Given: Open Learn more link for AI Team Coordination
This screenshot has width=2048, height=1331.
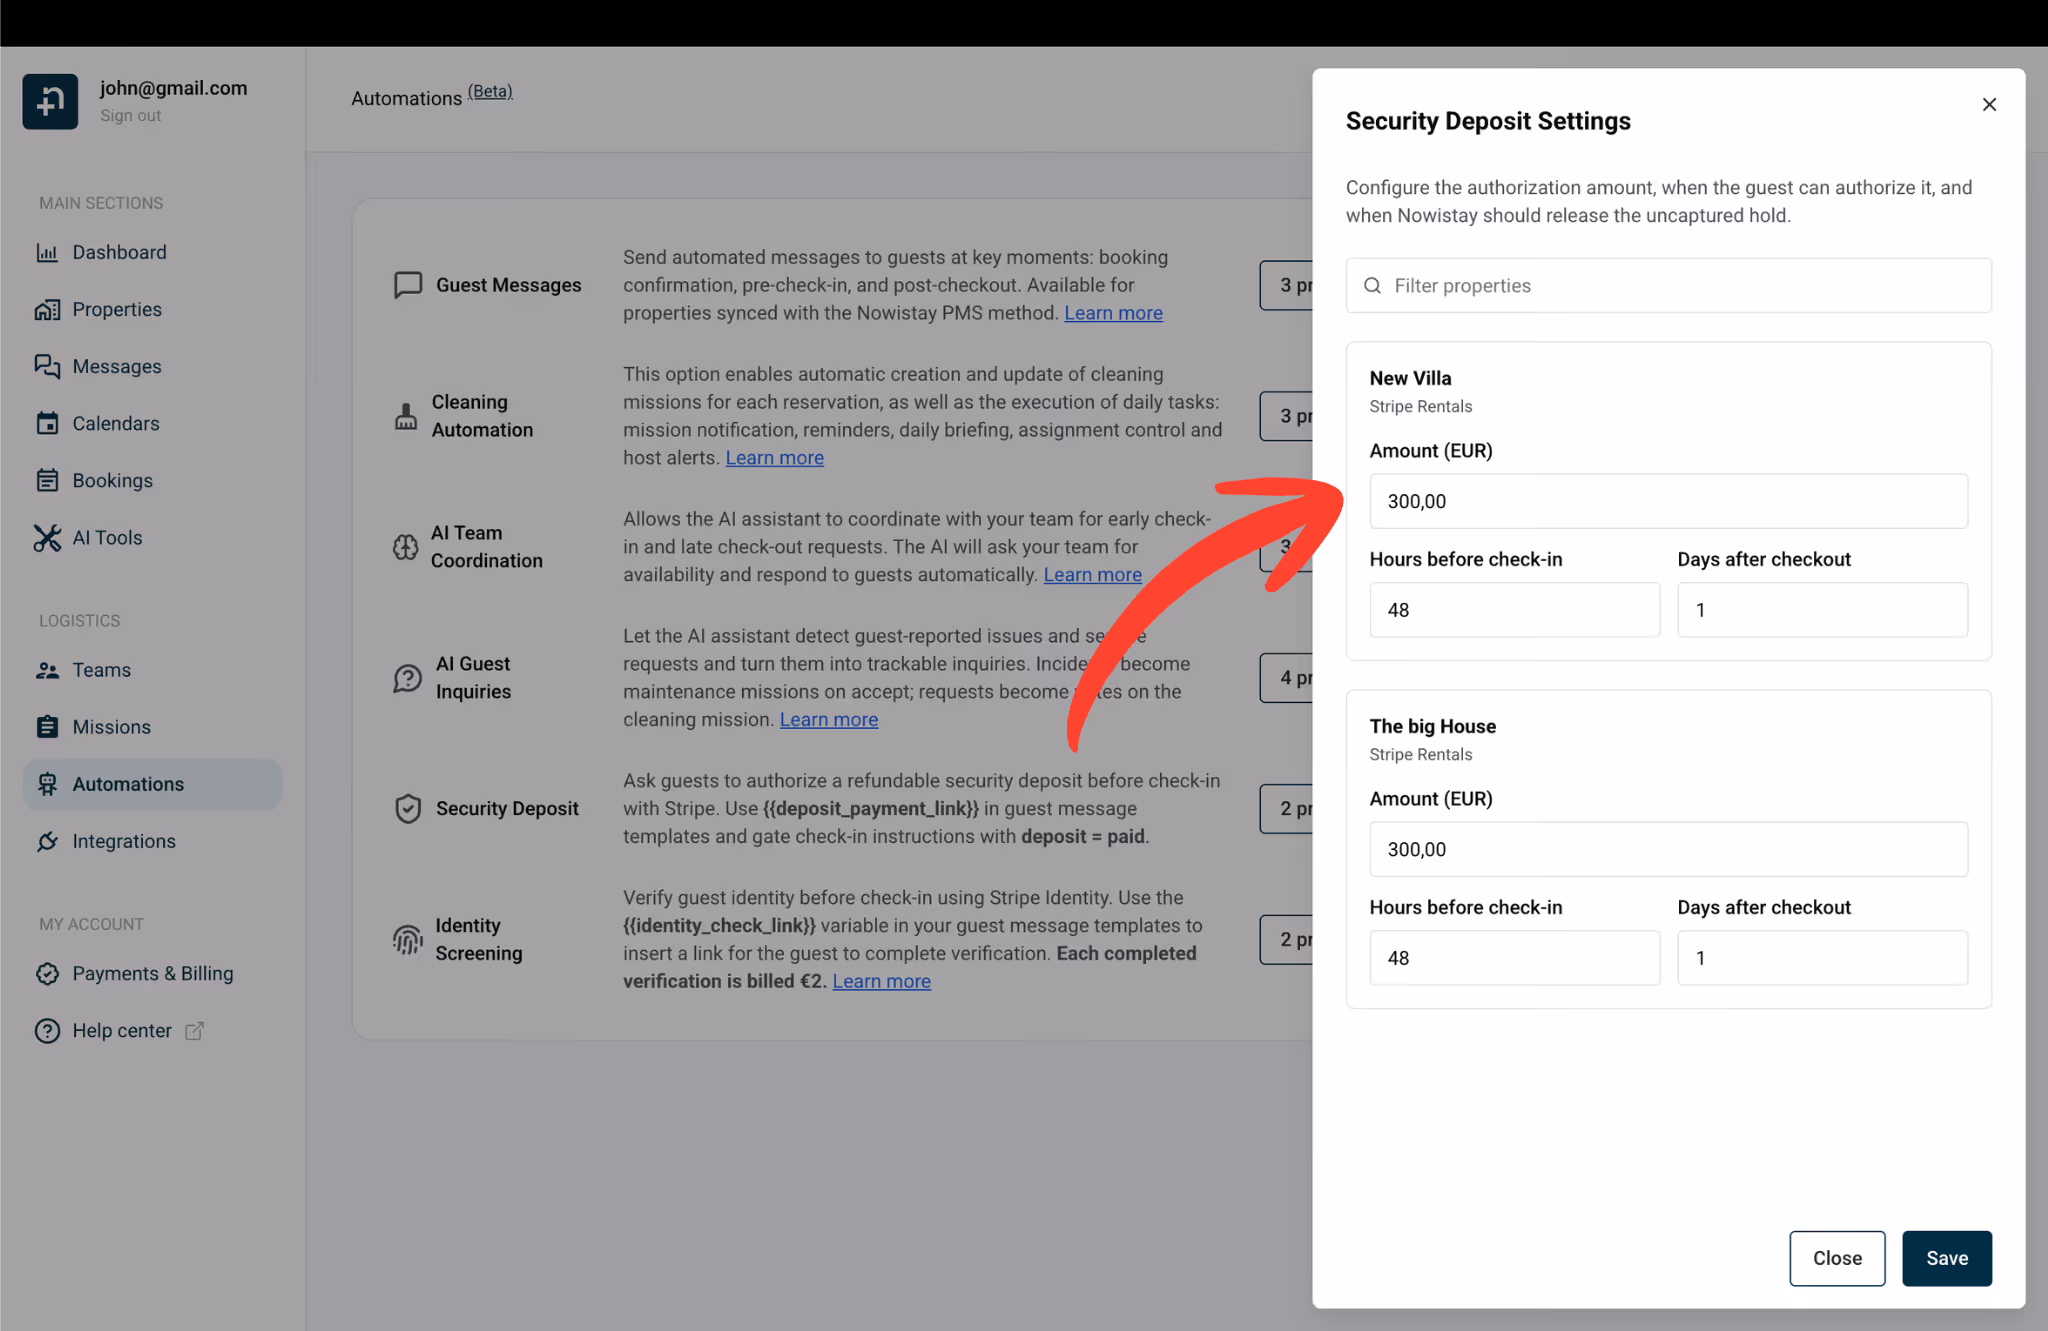Looking at the screenshot, I should (x=1092, y=575).
